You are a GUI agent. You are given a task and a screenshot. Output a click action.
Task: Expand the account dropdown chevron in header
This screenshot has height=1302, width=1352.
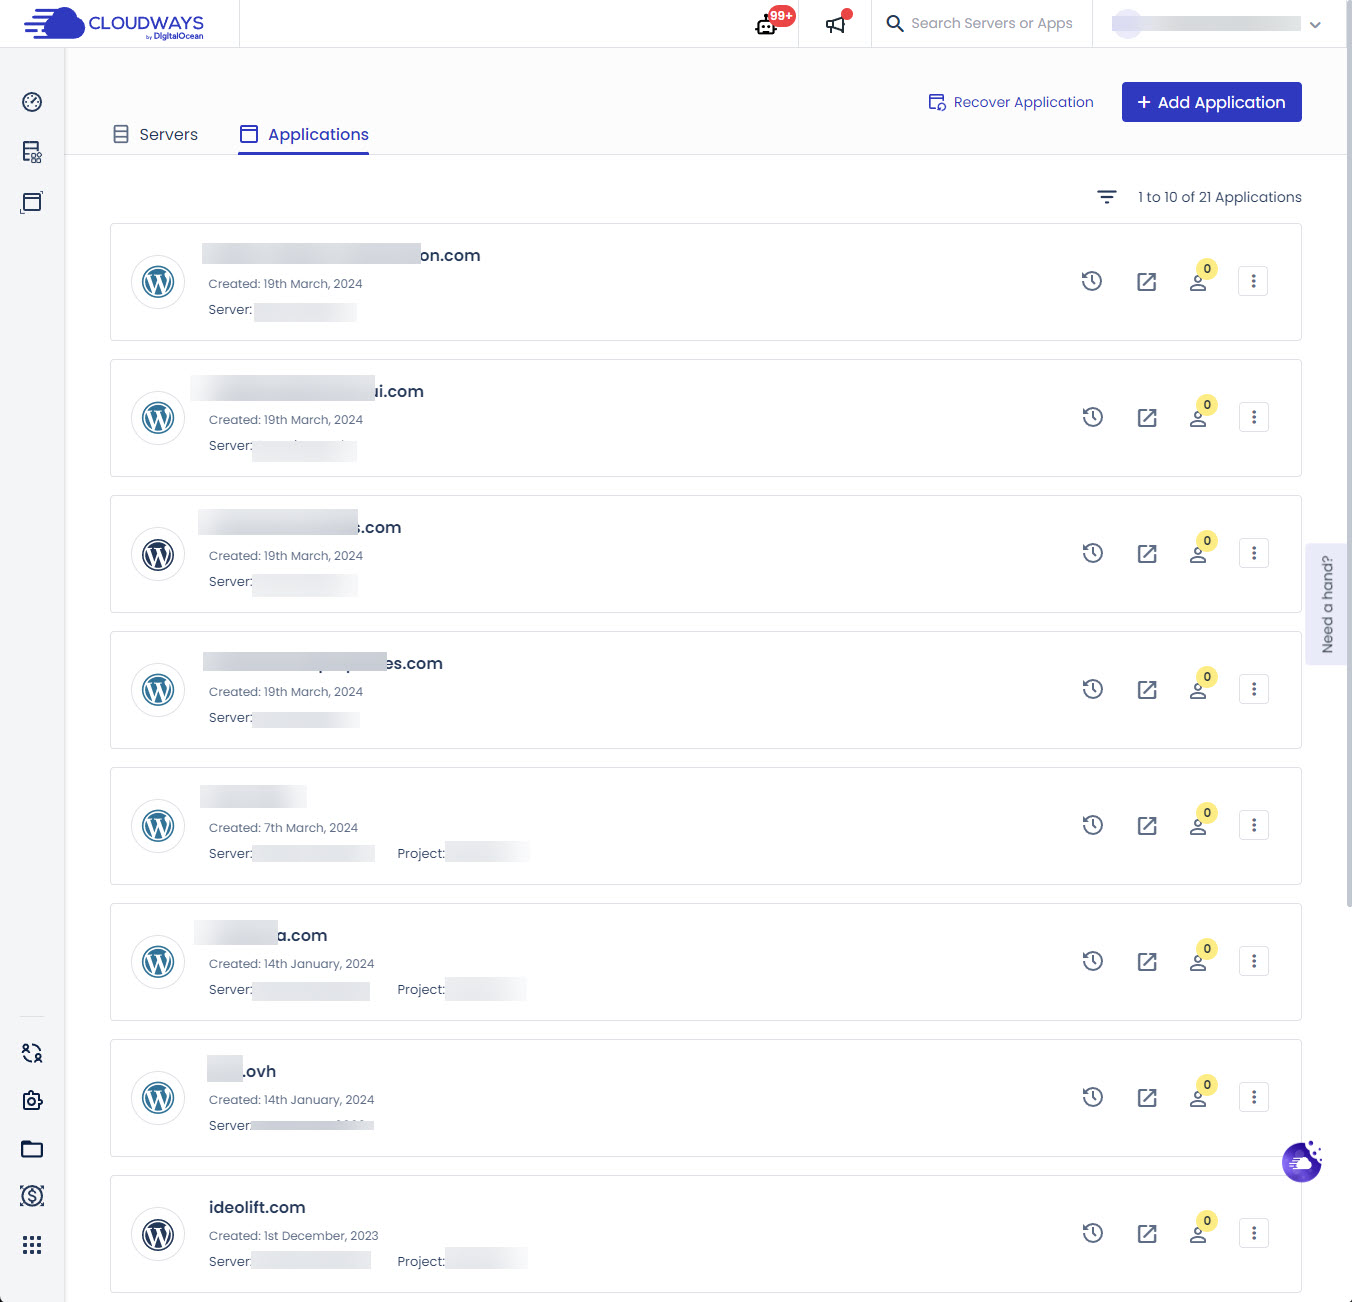pyautogui.click(x=1315, y=25)
